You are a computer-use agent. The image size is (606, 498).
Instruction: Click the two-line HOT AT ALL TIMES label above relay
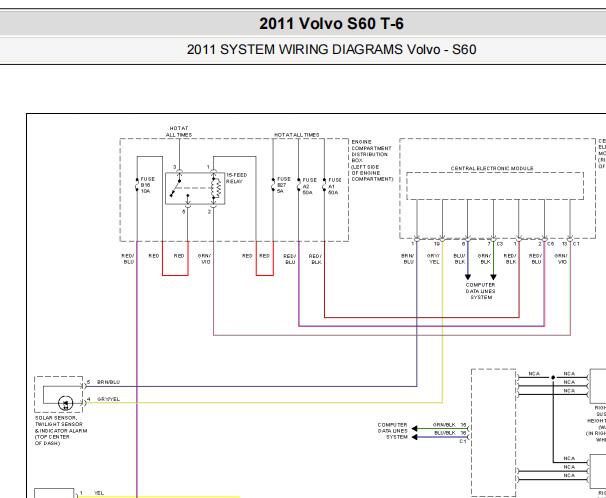[x=179, y=131]
